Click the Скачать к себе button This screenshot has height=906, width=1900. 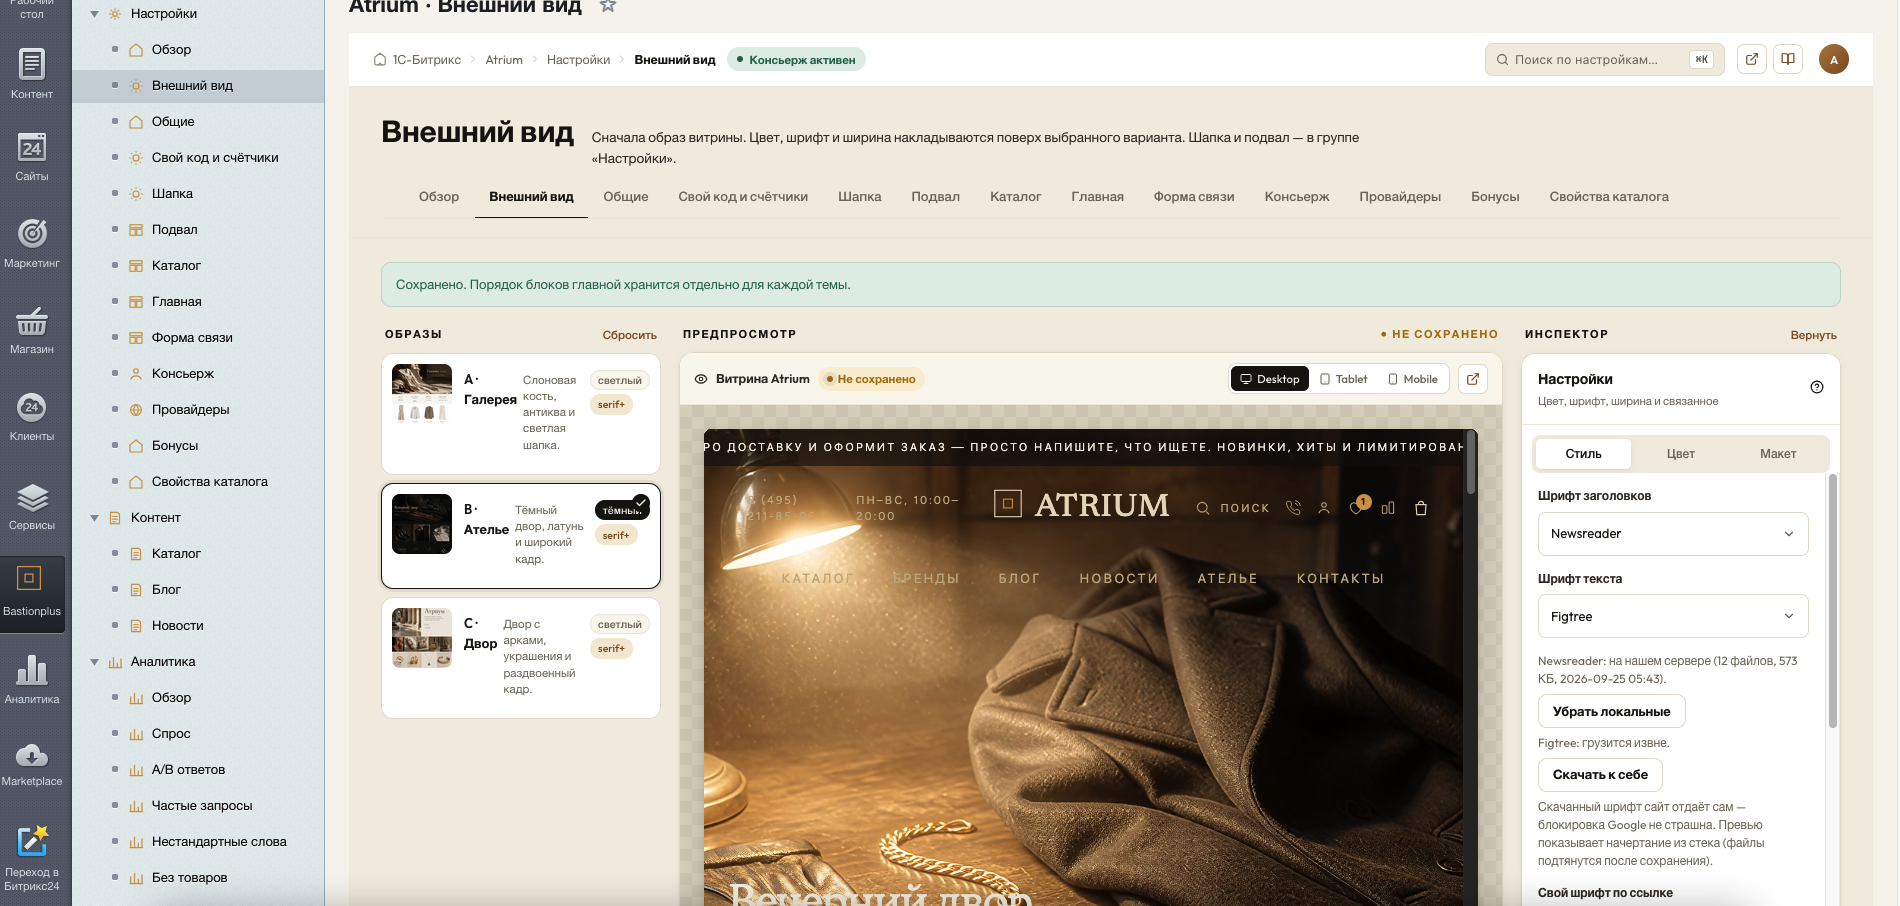pos(1600,775)
